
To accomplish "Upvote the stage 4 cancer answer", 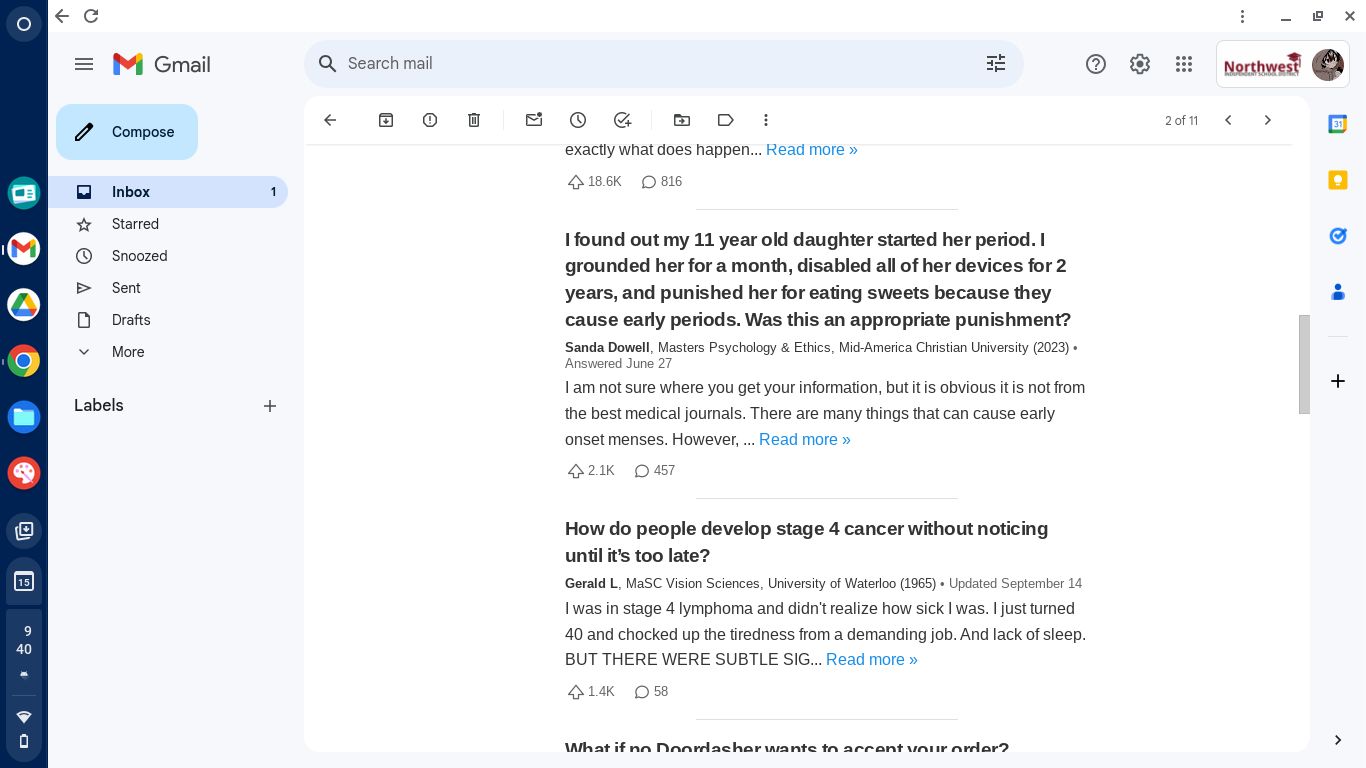I will point(576,692).
